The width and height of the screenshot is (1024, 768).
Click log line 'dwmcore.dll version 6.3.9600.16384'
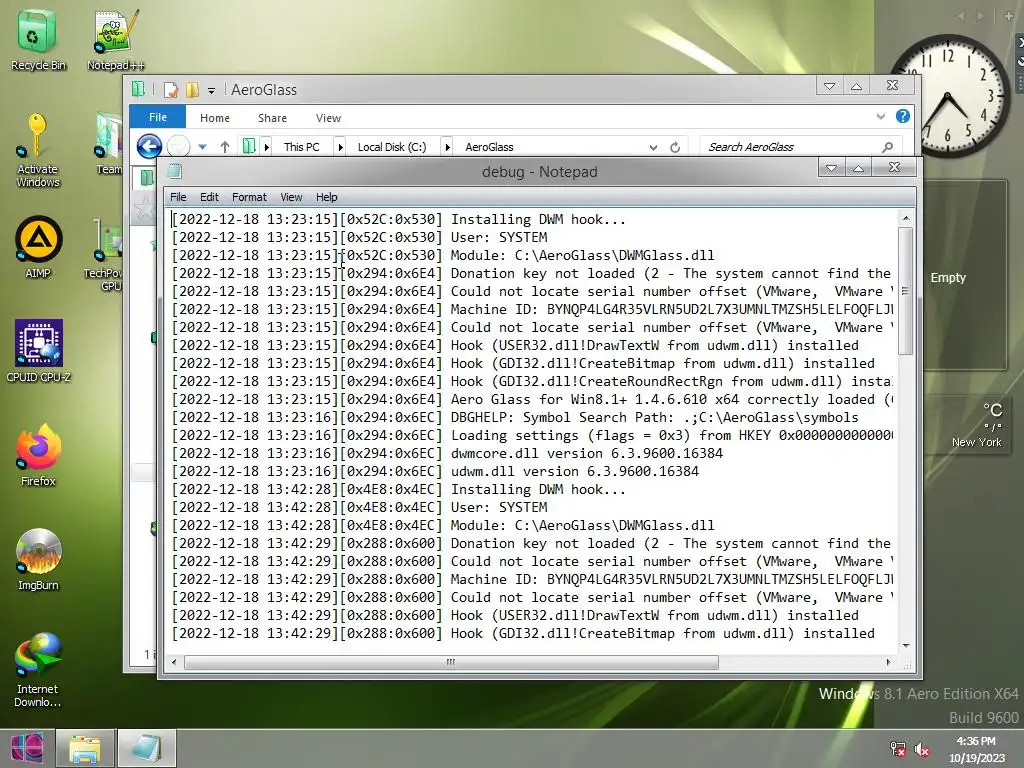pyautogui.click(x=447, y=453)
